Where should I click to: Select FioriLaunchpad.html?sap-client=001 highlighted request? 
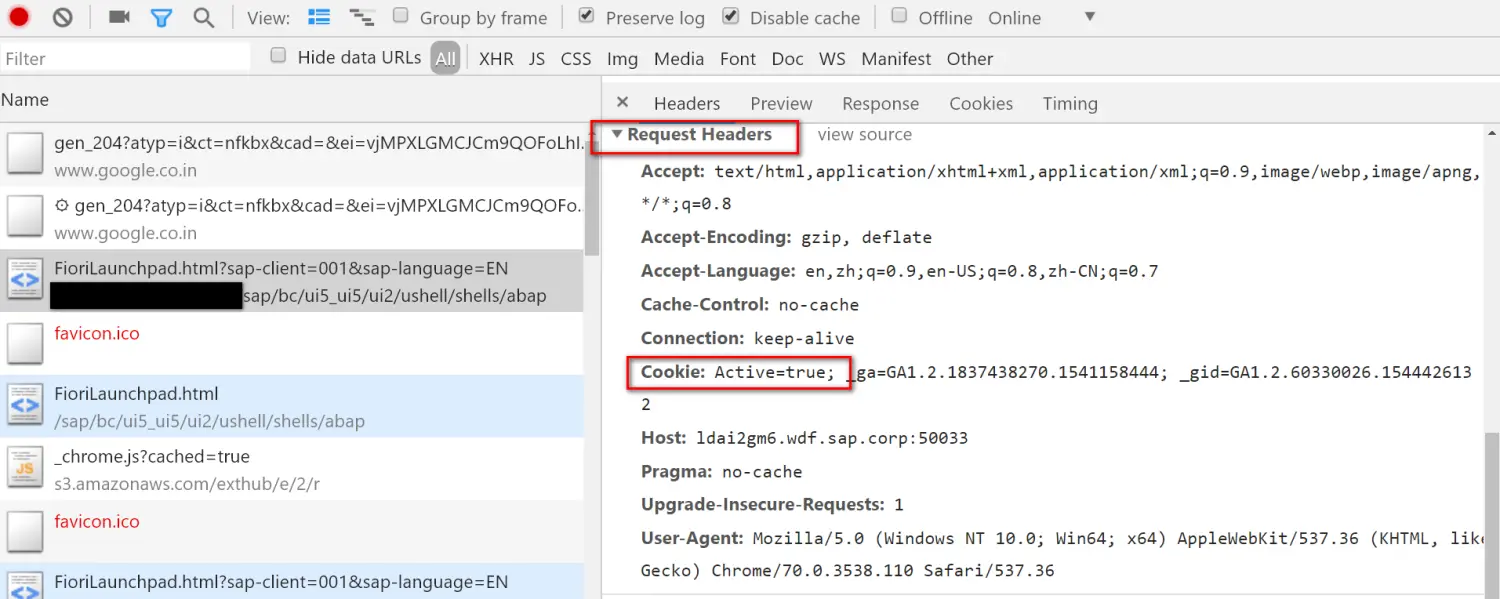tap(292, 281)
